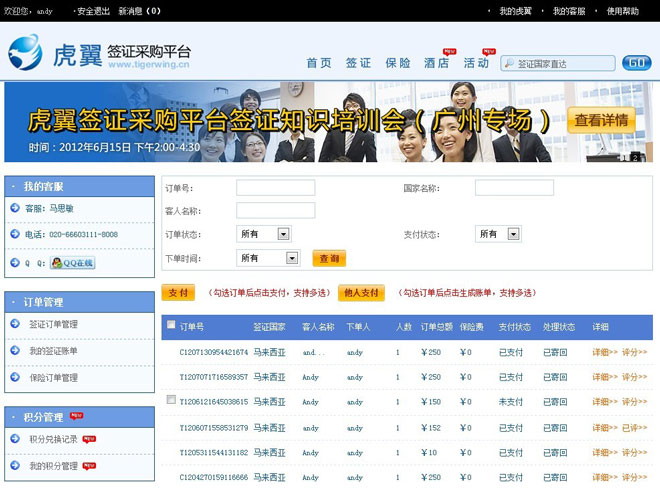660x489 pixels.
Task: Open the 支付状态 dropdown
Action: coord(498,234)
